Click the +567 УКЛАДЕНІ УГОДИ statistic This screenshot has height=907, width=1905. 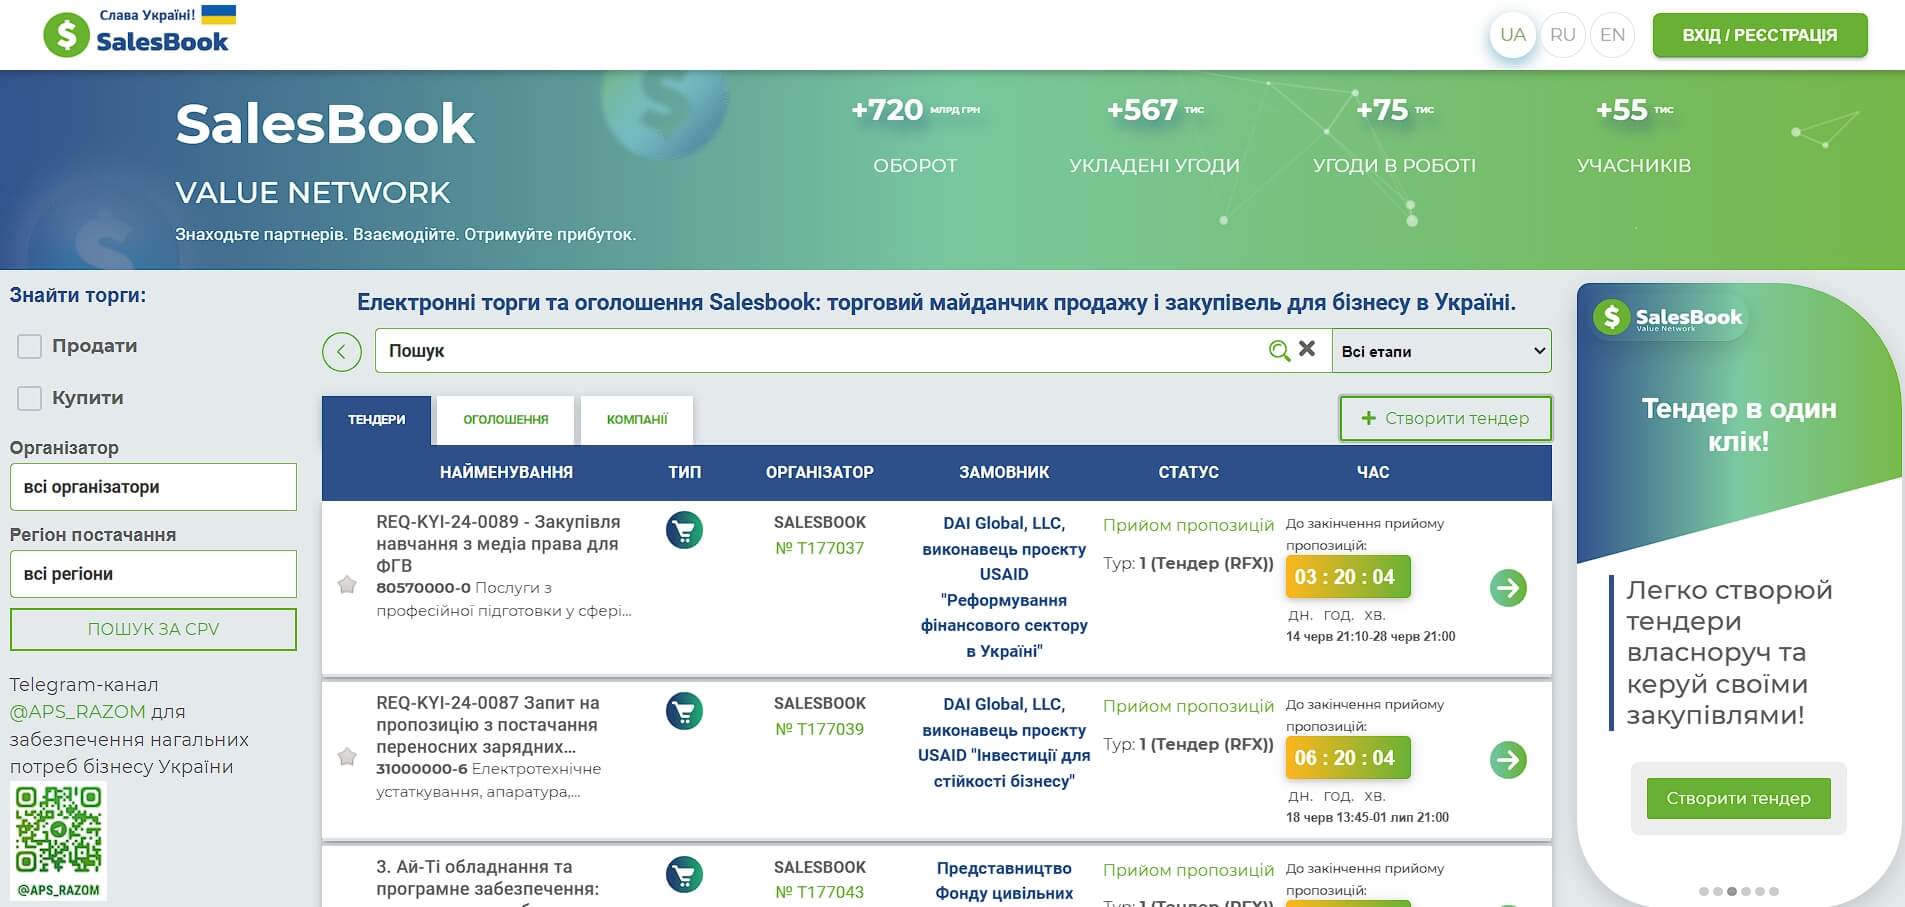click(x=1154, y=136)
